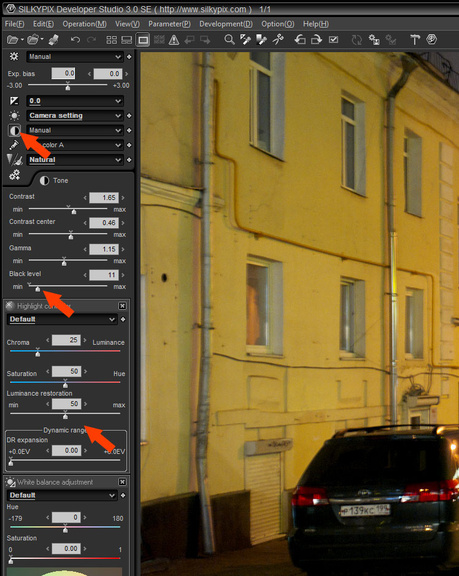Click the exposure bias sun icon
The height and width of the screenshot is (576, 459).
14,56
